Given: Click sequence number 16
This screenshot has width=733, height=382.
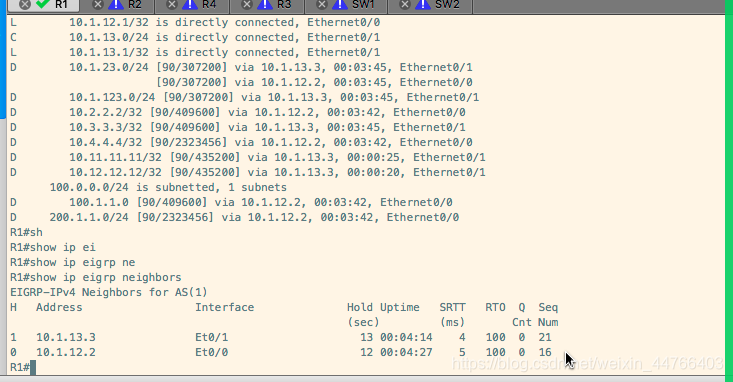Looking at the screenshot, I should pos(545,352).
